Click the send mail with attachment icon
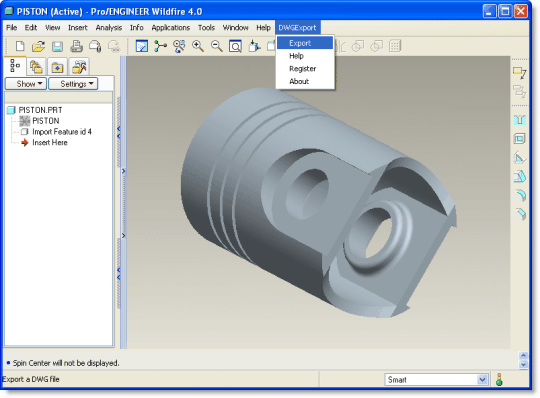Screen dimensions: 540x398 pyautogui.click(x=95, y=46)
